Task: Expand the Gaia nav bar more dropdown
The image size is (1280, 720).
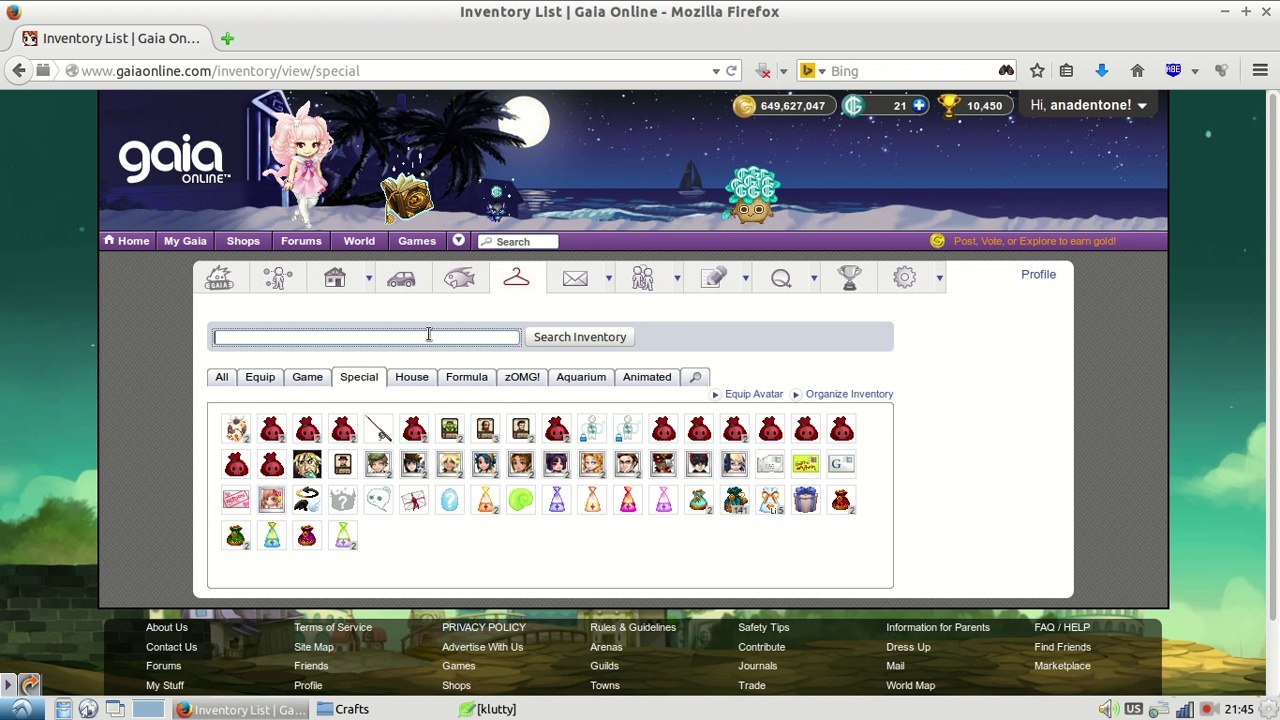Action: [x=458, y=241]
